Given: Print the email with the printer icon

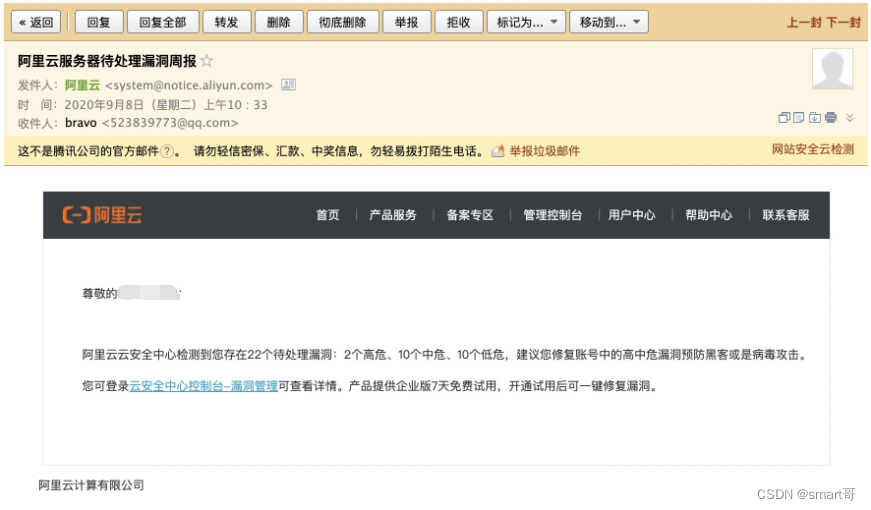Looking at the screenshot, I should (831, 117).
